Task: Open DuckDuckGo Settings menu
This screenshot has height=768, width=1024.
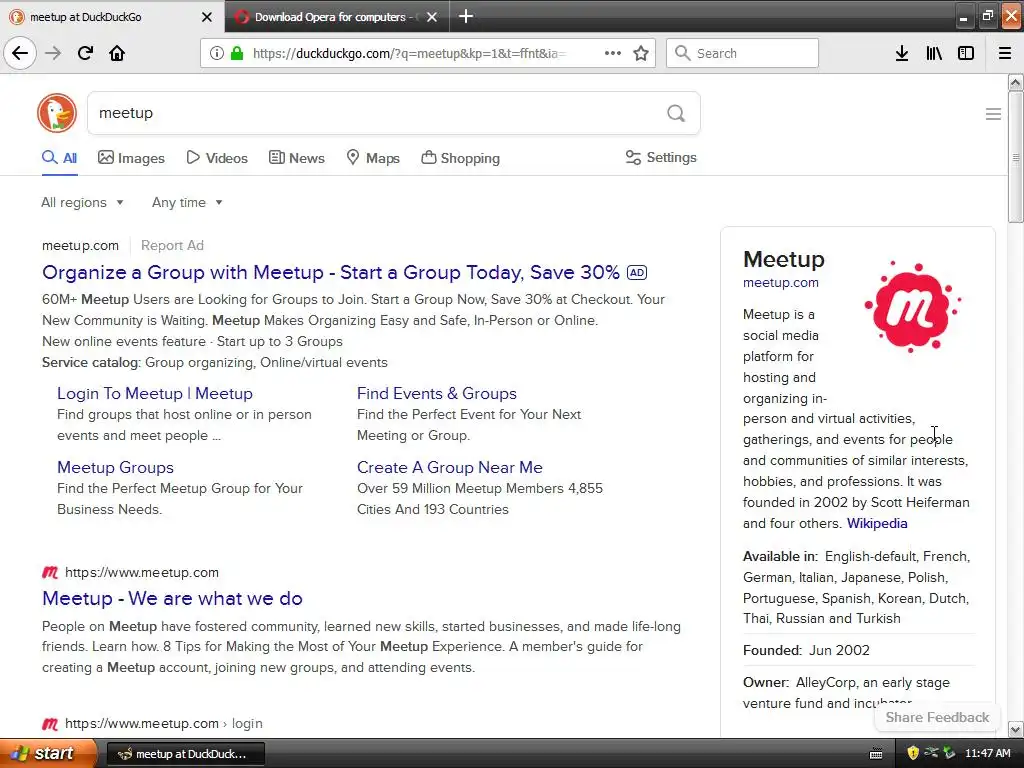Action: click(661, 157)
